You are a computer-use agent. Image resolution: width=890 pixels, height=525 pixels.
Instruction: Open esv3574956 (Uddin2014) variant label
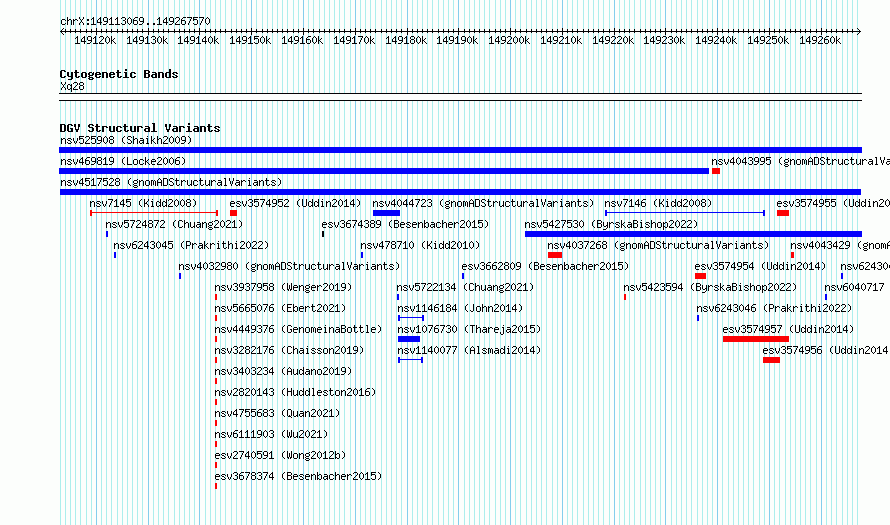pyautogui.click(x=825, y=350)
